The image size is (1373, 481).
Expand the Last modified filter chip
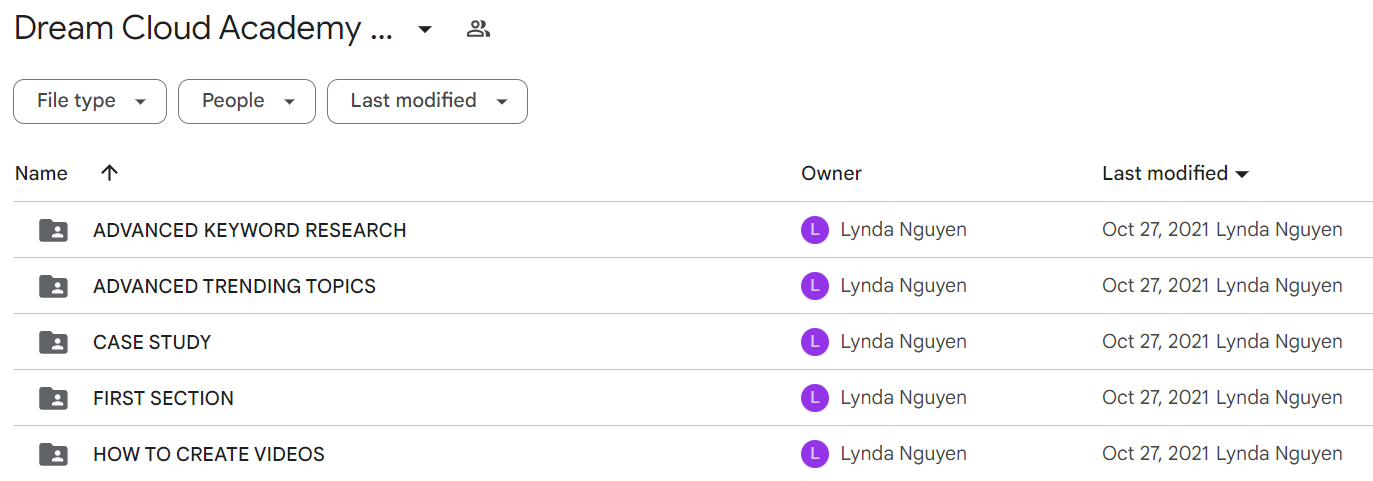pos(427,101)
